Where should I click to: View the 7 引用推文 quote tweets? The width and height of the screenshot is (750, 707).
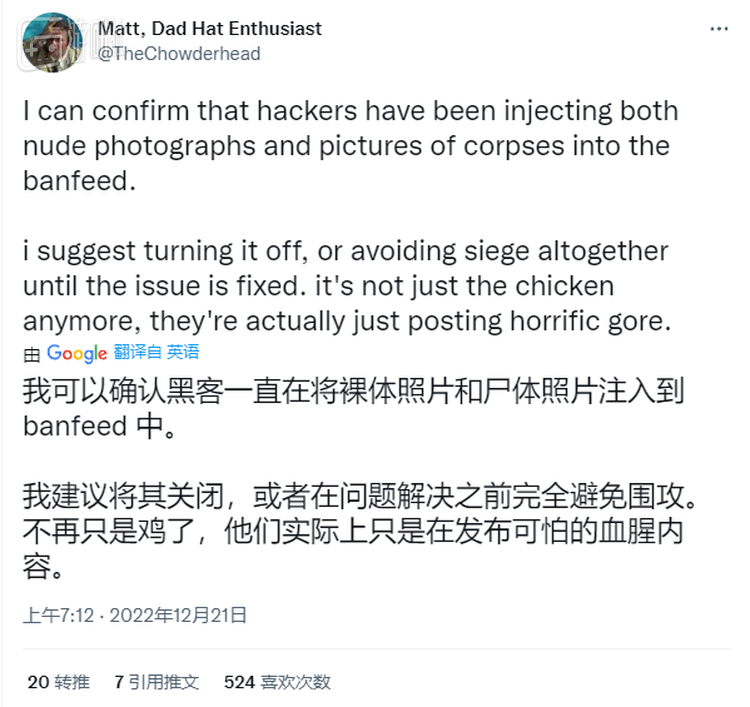pyautogui.click(x=156, y=682)
